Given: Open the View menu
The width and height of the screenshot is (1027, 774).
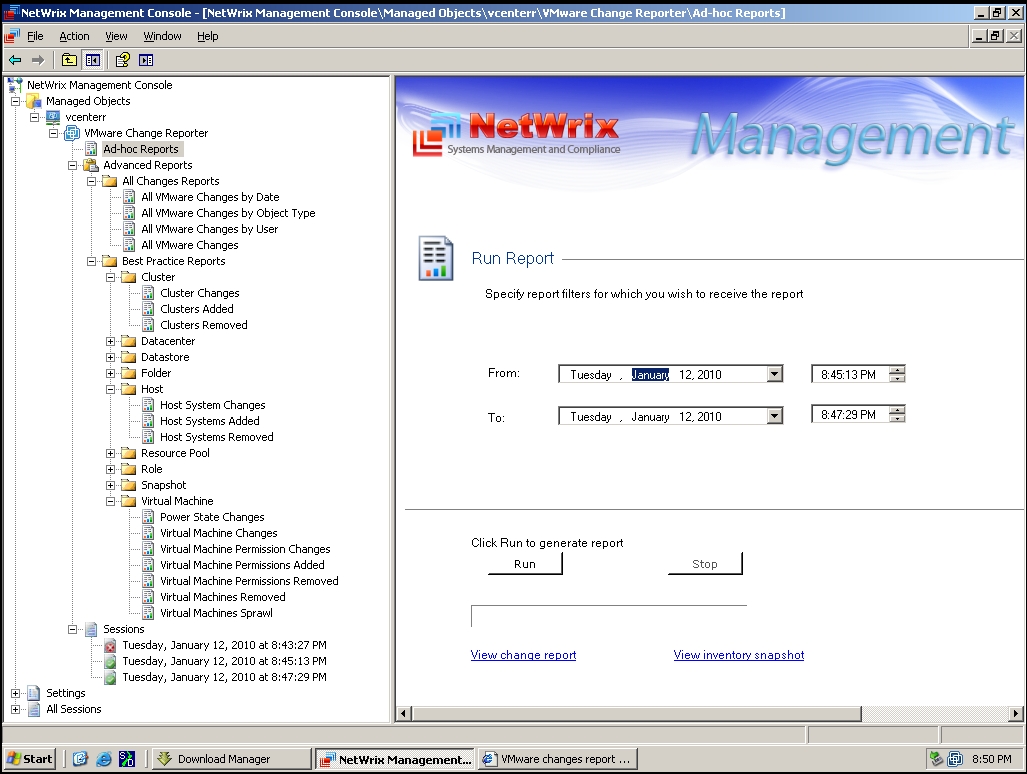Looking at the screenshot, I should pos(117,36).
